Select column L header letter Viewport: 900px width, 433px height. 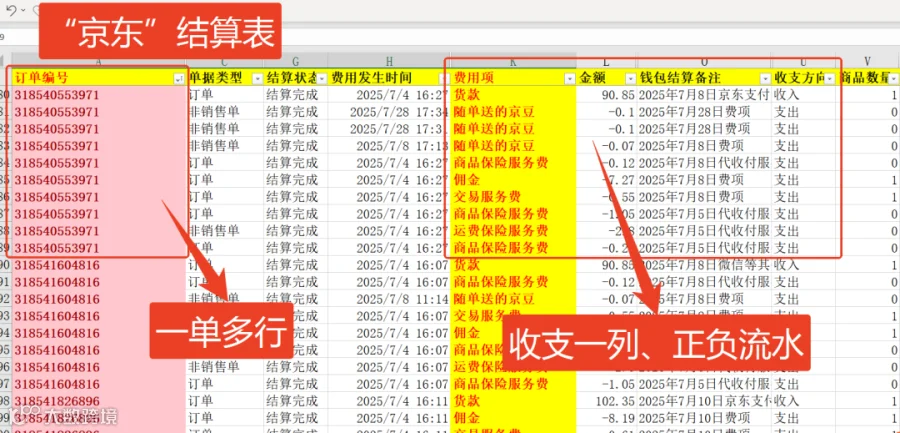click(606, 62)
